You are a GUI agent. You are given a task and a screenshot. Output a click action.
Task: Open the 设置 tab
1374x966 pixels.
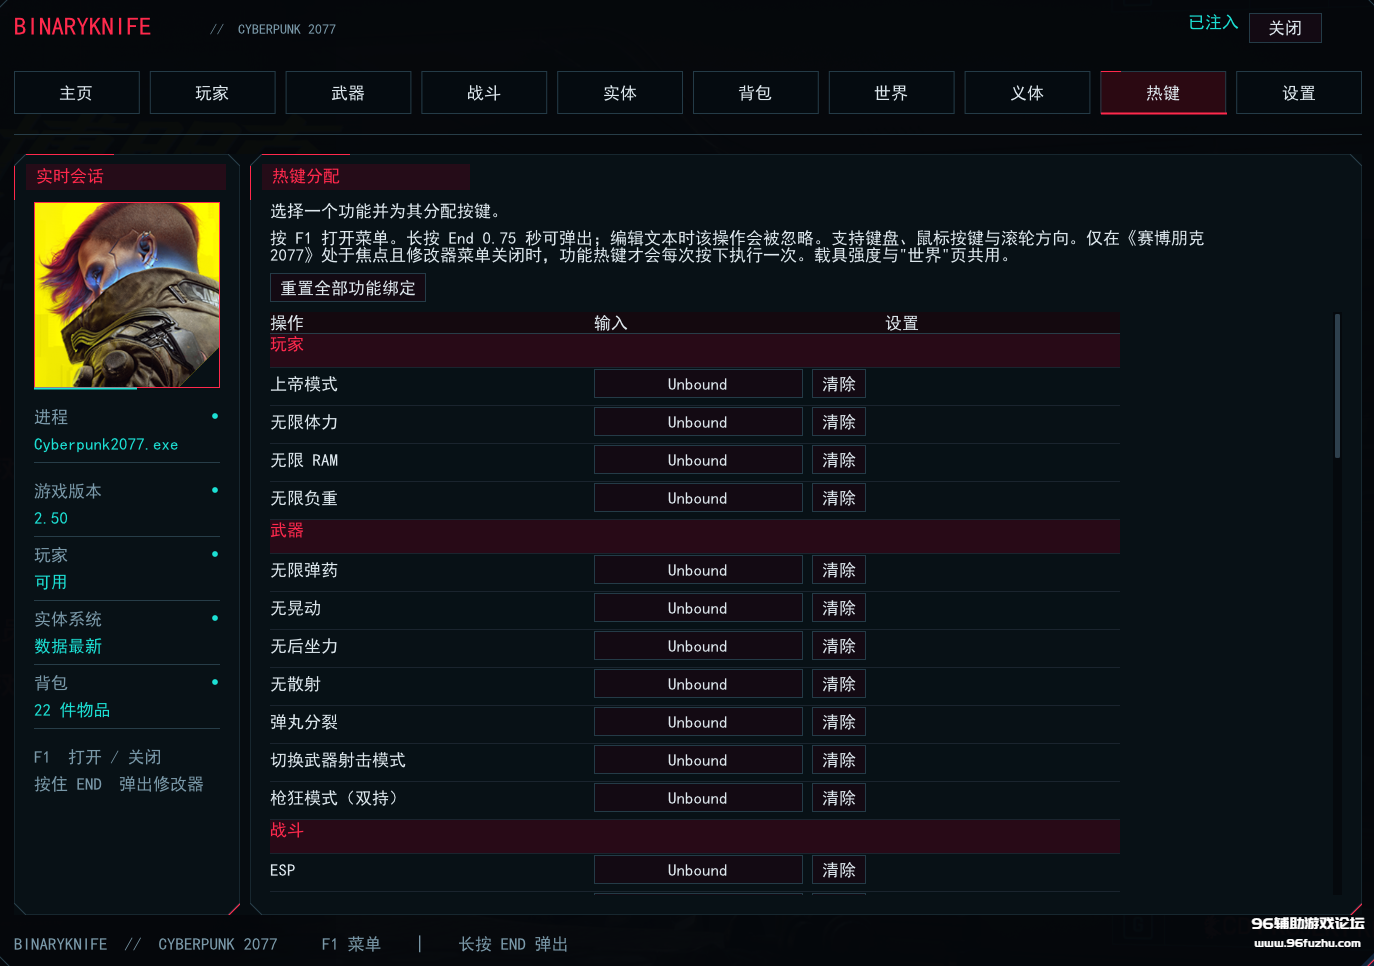coord(1299,93)
